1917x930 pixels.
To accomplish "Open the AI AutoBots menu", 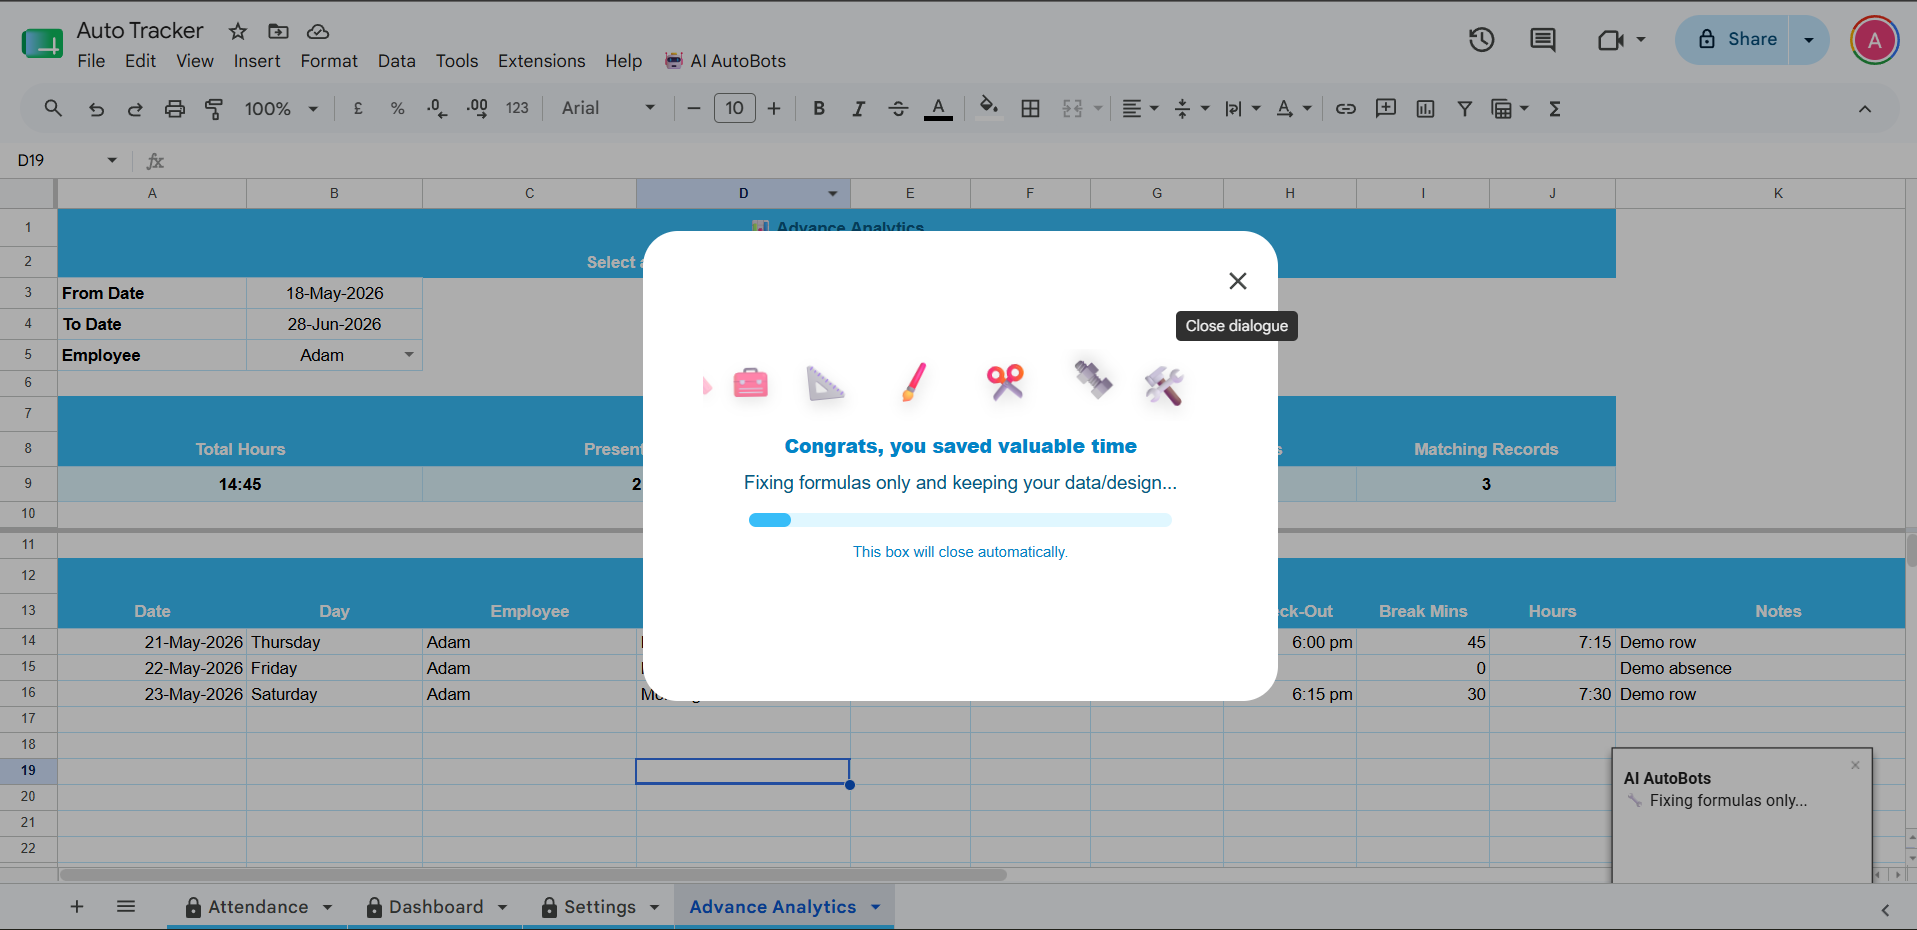I will click(x=726, y=61).
